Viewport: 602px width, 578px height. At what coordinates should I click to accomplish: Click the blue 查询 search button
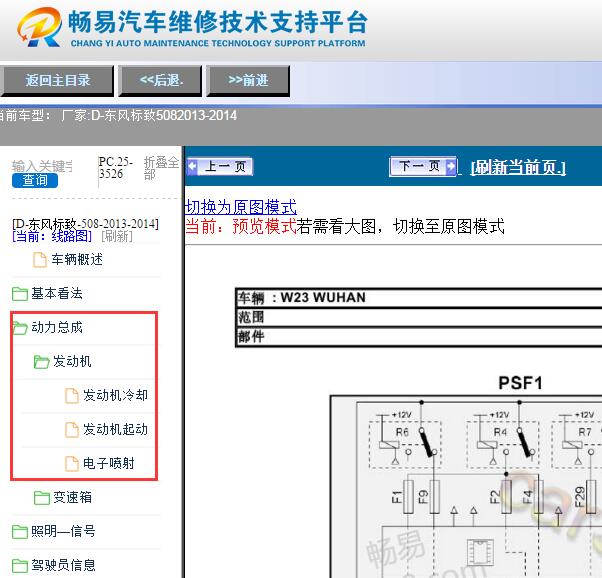pyautogui.click(x=35, y=180)
